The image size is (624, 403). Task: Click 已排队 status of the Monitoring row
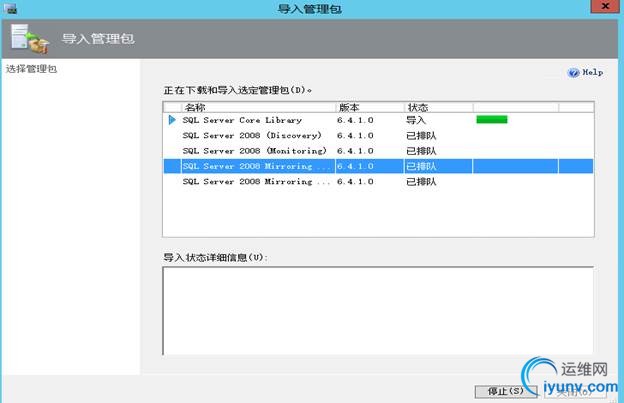pyautogui.click(x=421, y=151)
